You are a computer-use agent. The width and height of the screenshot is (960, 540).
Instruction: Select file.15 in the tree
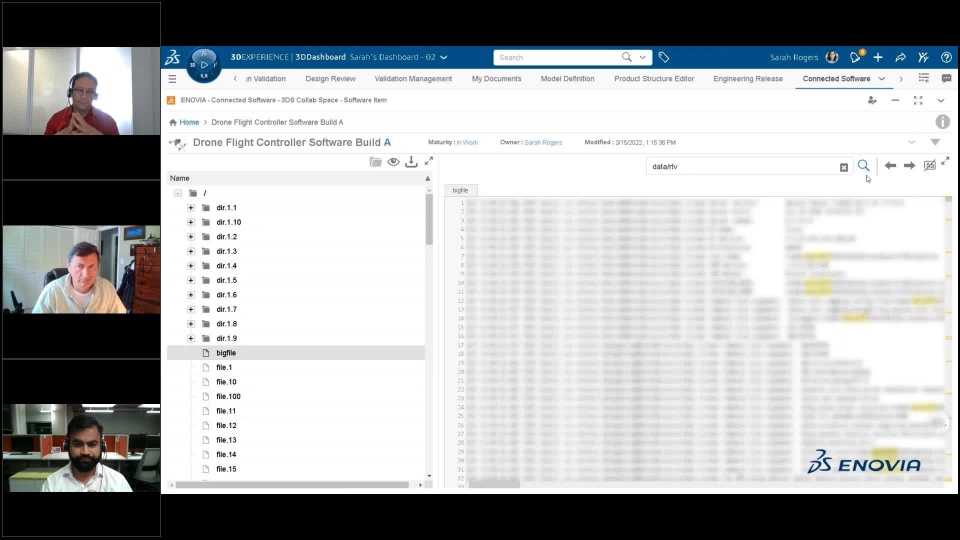226,469
